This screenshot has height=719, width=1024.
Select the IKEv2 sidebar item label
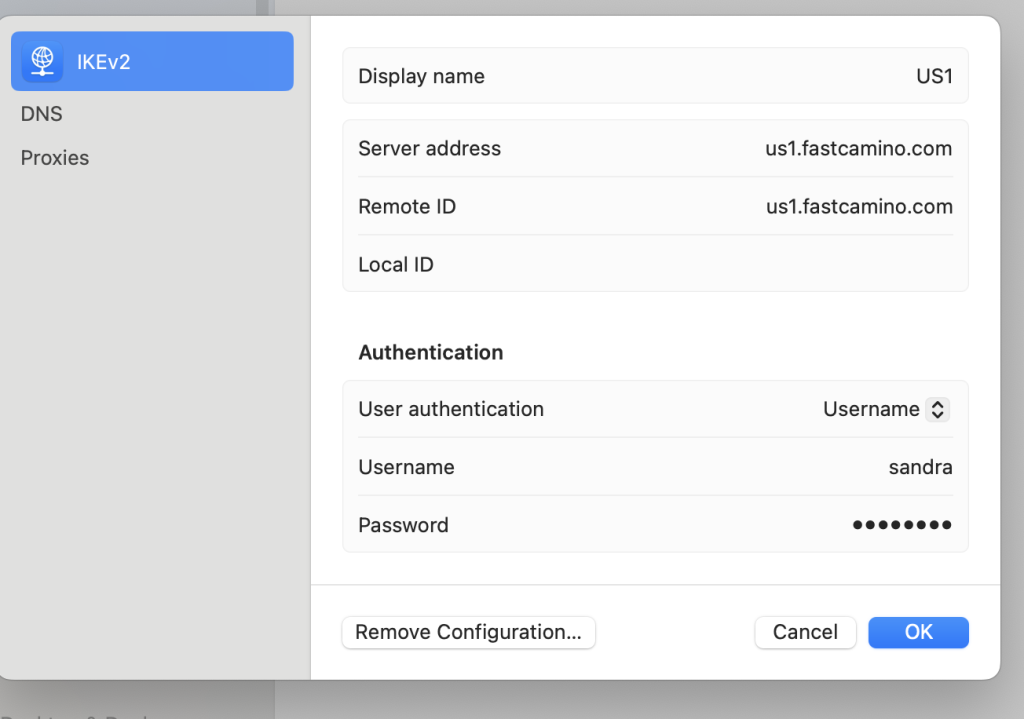104,62
